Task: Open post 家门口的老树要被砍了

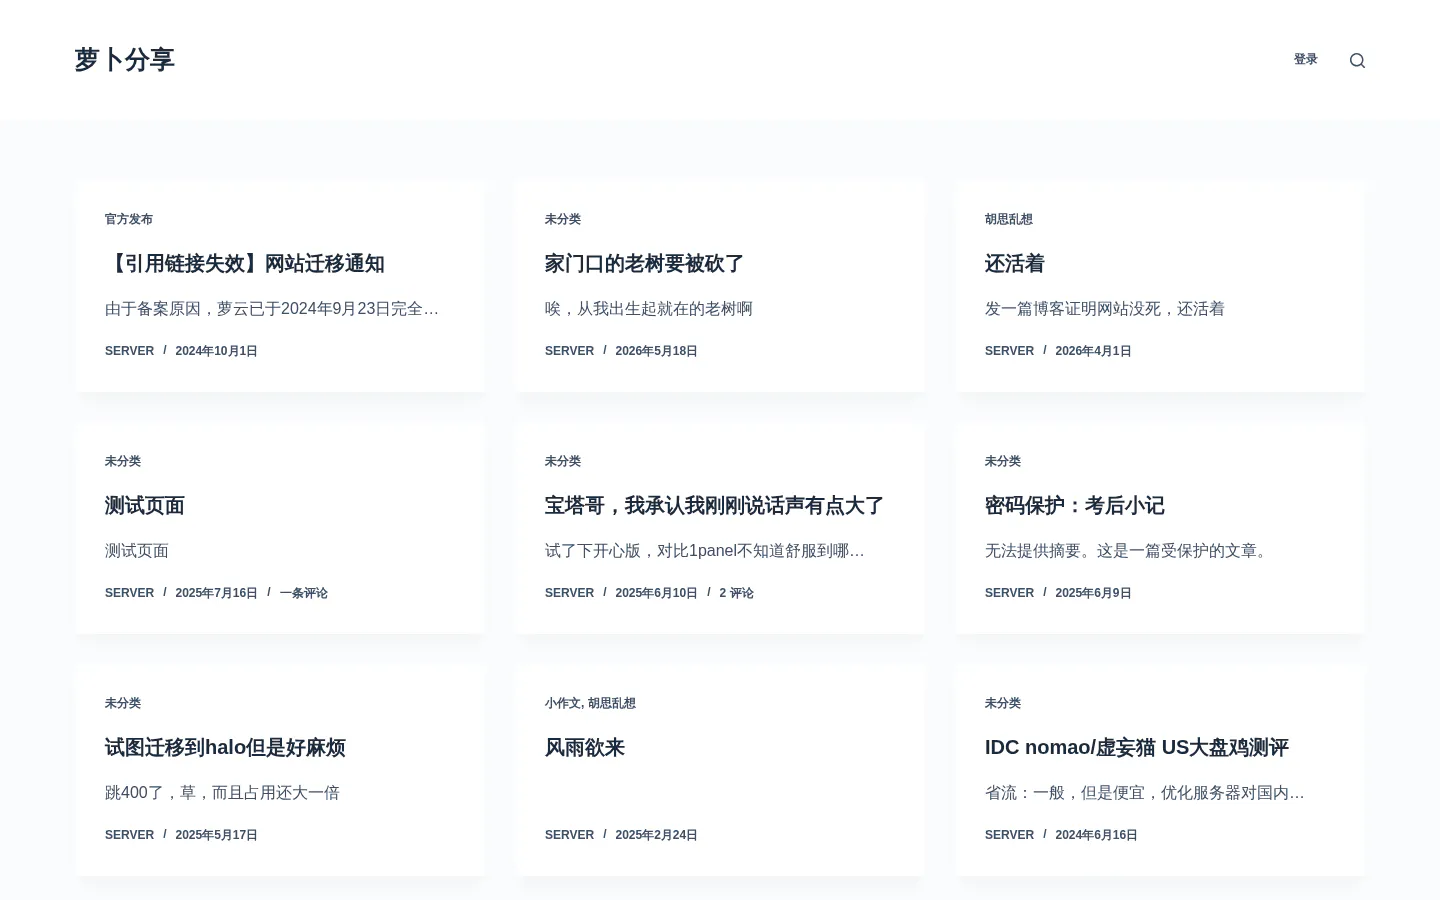Action: click(645, 264)
